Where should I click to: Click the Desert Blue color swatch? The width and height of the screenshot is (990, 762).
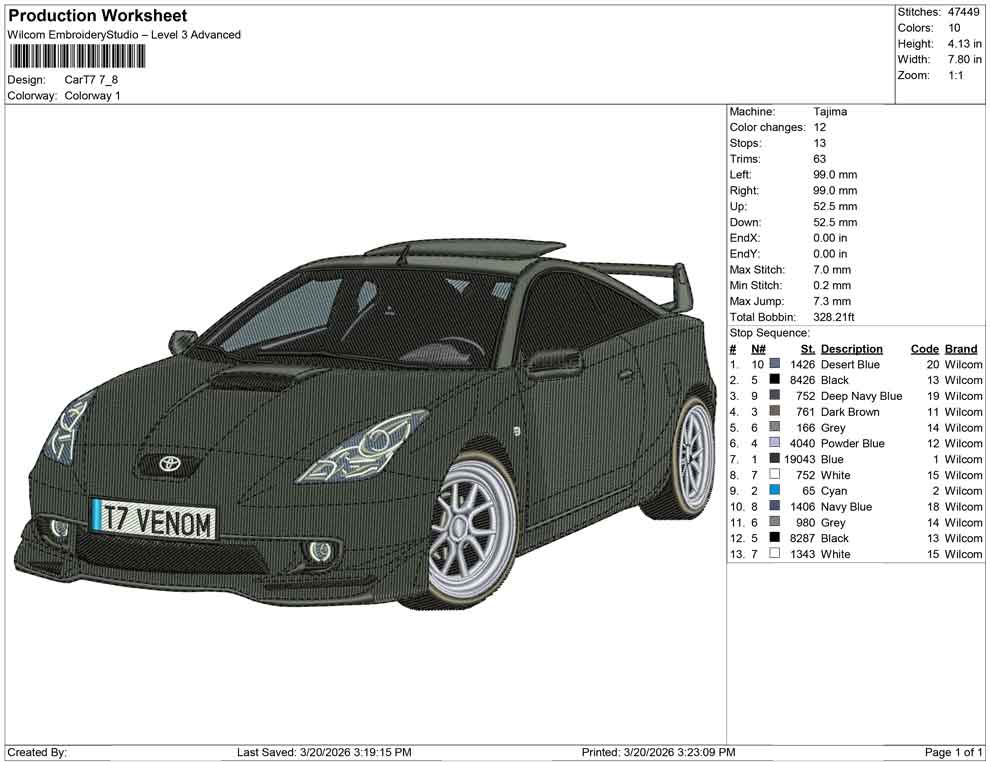(x=775, y=365)
